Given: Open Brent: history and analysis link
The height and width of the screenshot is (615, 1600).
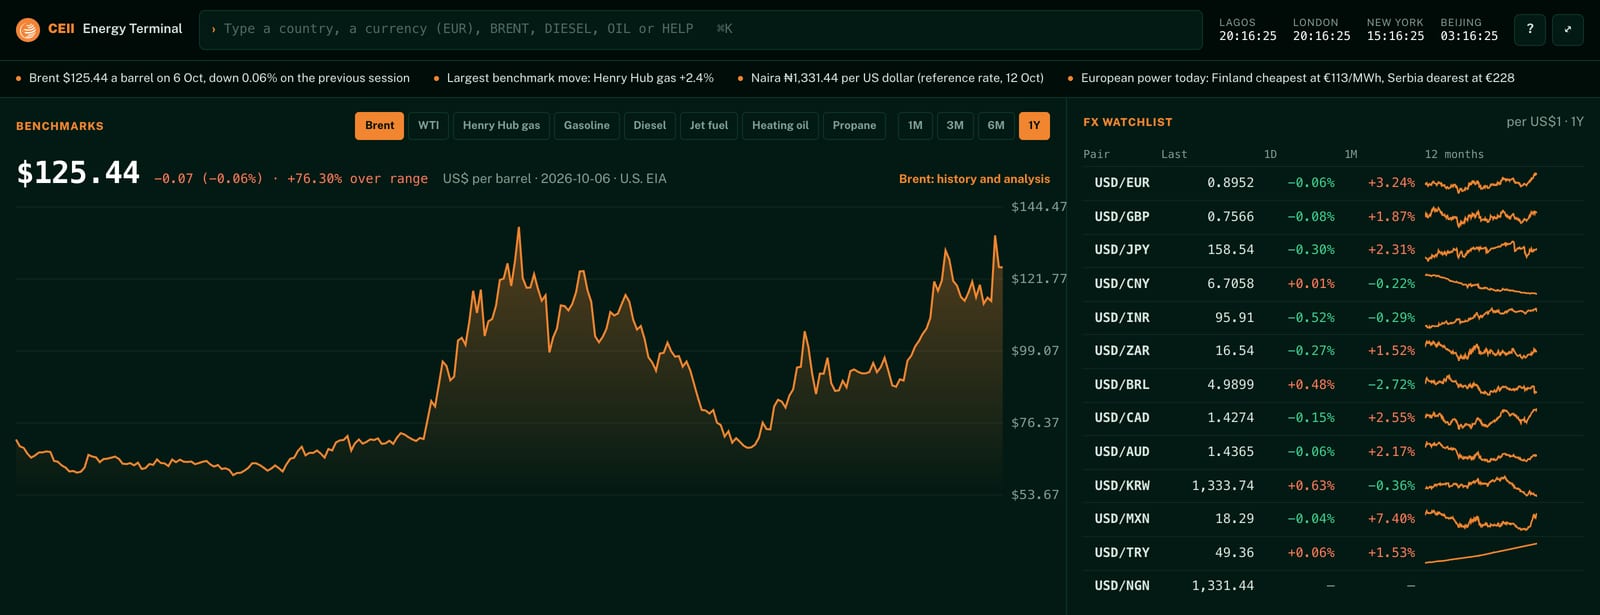Looking at the screenshot, I should click(974, 179).
